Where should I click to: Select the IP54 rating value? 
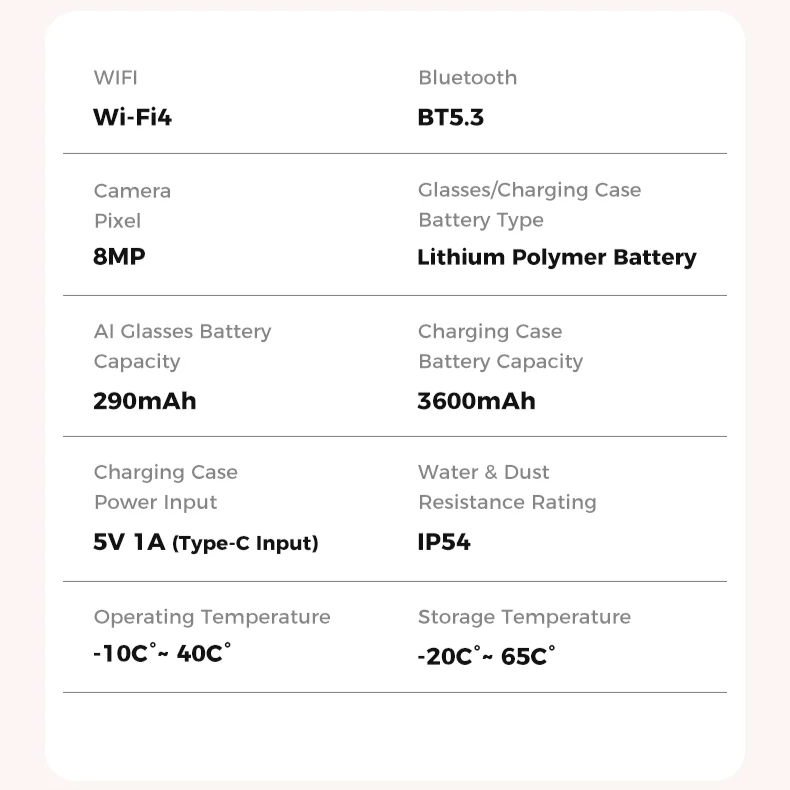point(444,543)
